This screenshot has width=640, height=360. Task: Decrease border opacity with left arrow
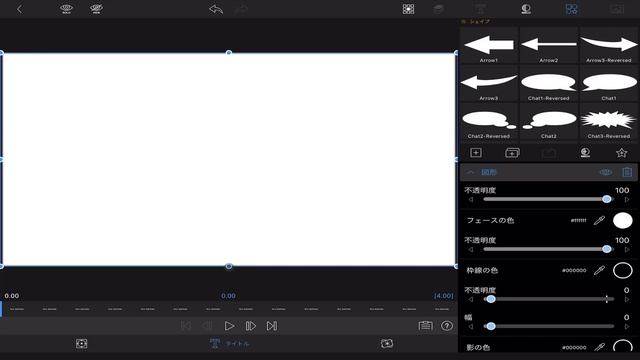coord(471,300)
